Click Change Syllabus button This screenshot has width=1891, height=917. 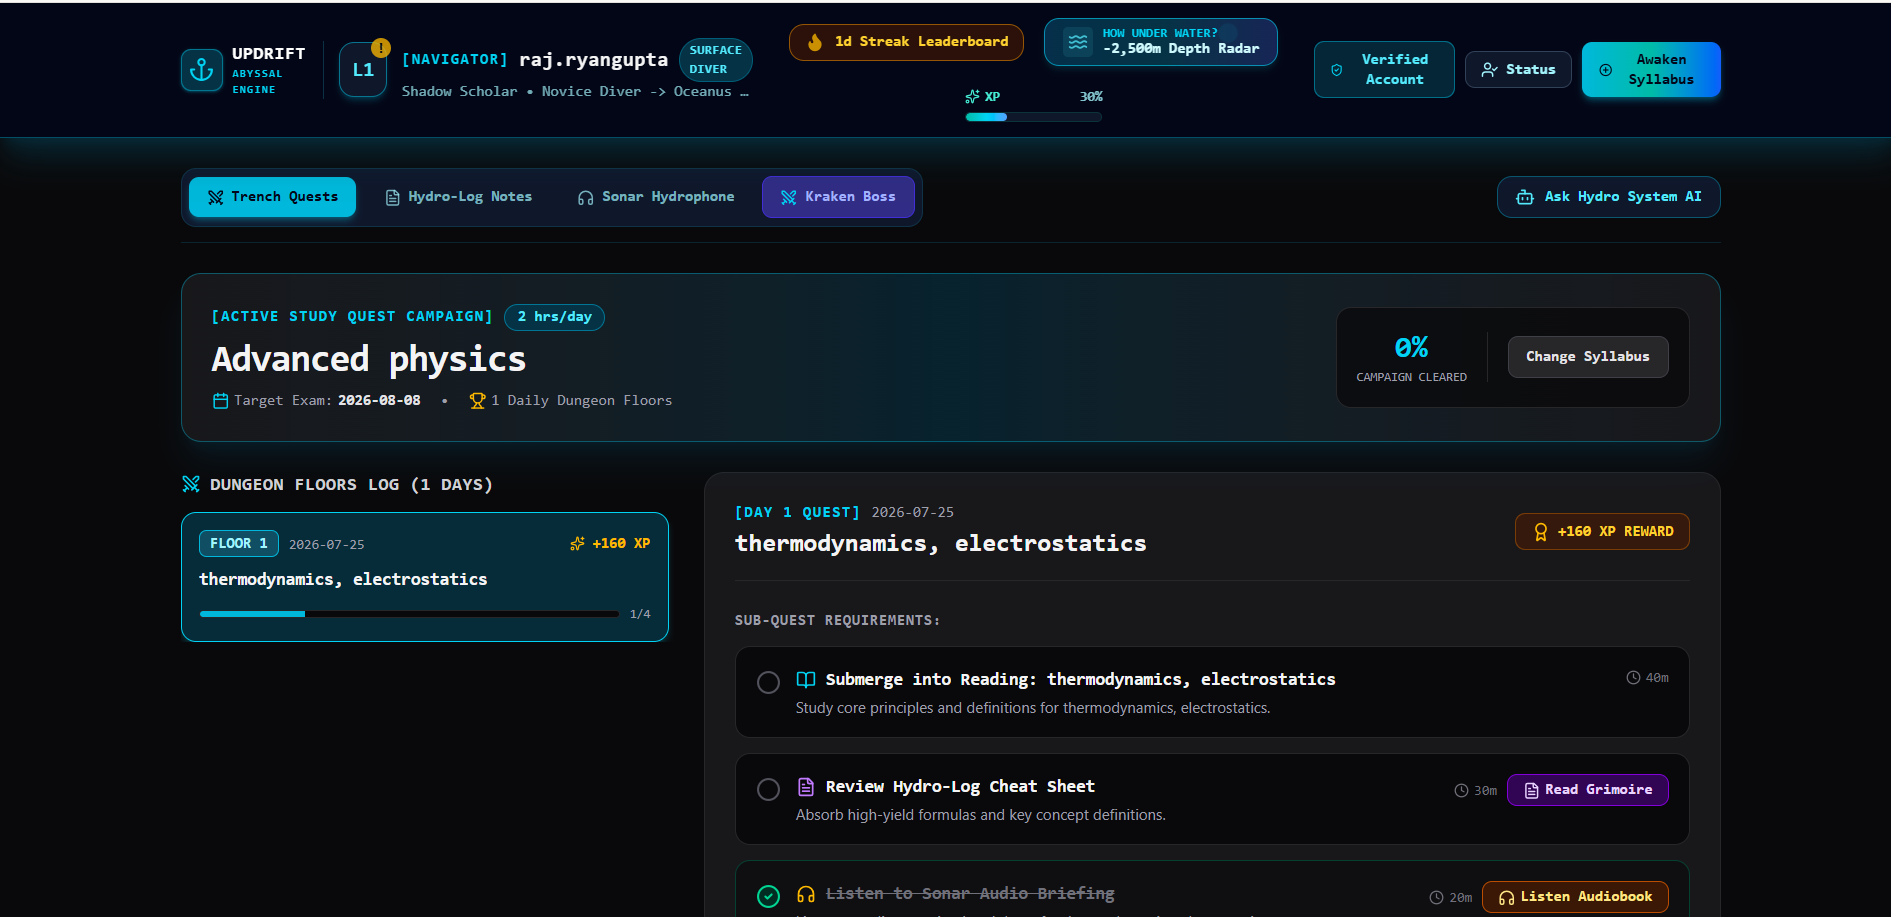pos(1588,357)
